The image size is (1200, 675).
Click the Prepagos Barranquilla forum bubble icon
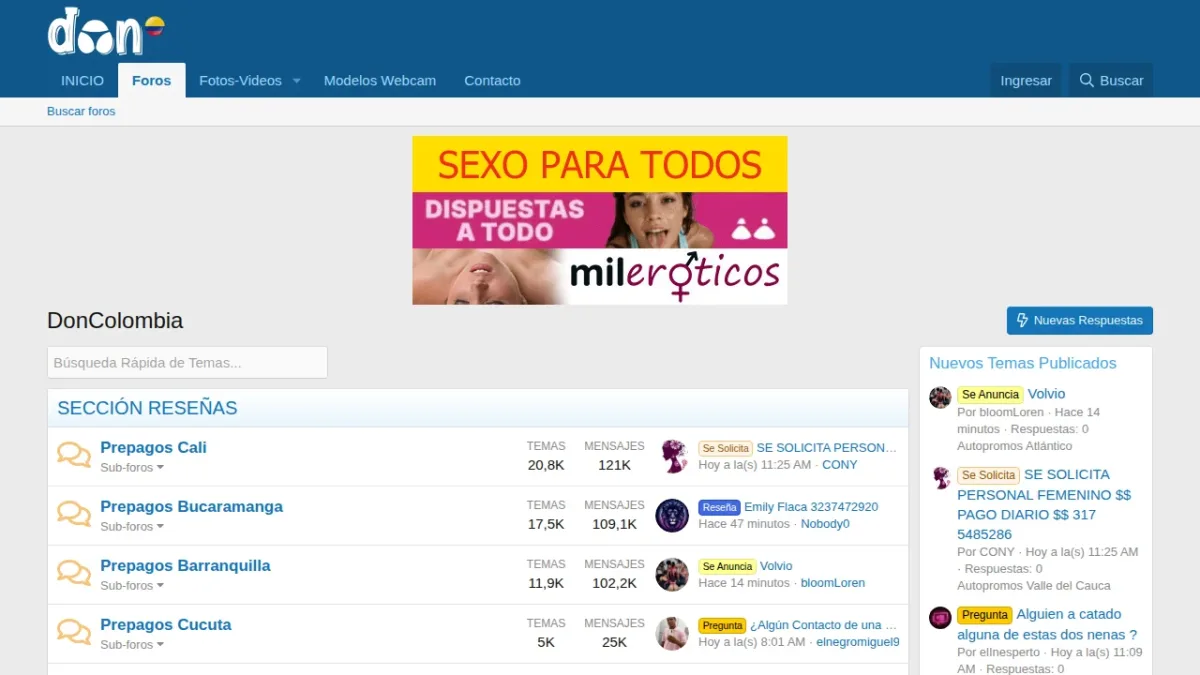click(74, 573)
